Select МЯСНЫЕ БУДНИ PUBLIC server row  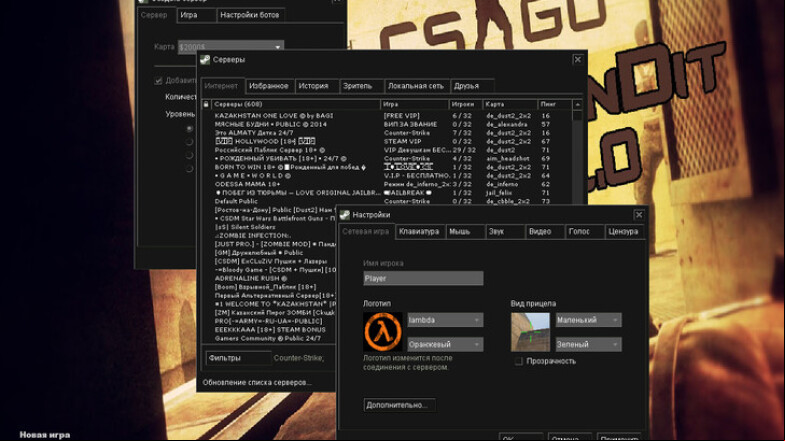point(388,124)
